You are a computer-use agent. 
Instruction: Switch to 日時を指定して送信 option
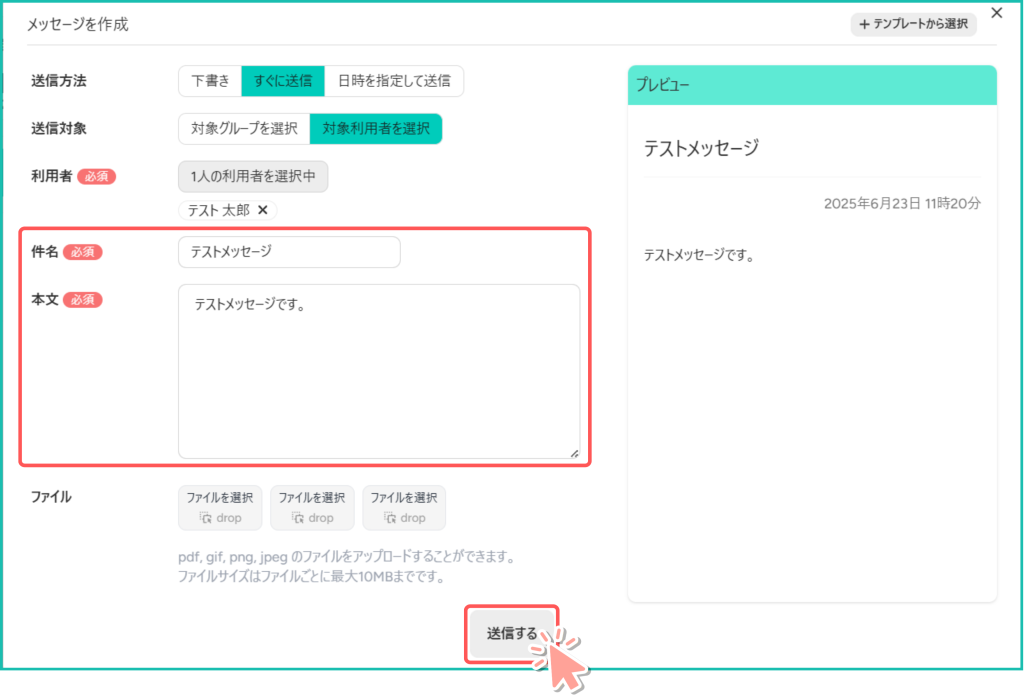click(x=394, y=81)
